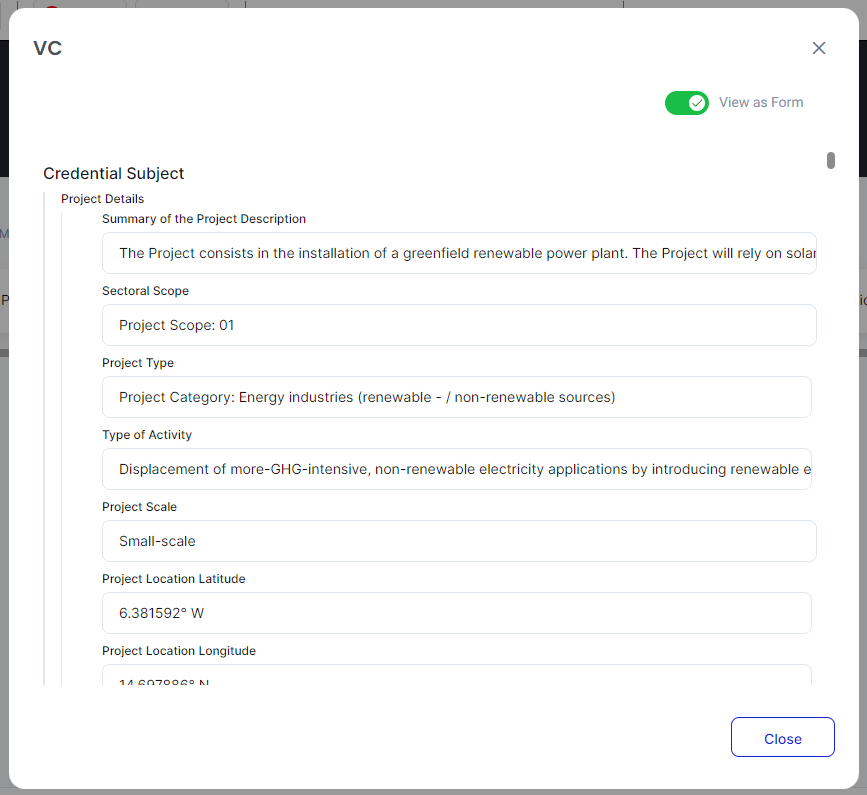Click the 'Type of Activity' field label
This screenshot has height=795, width=867.
click(x=147, y=435)
